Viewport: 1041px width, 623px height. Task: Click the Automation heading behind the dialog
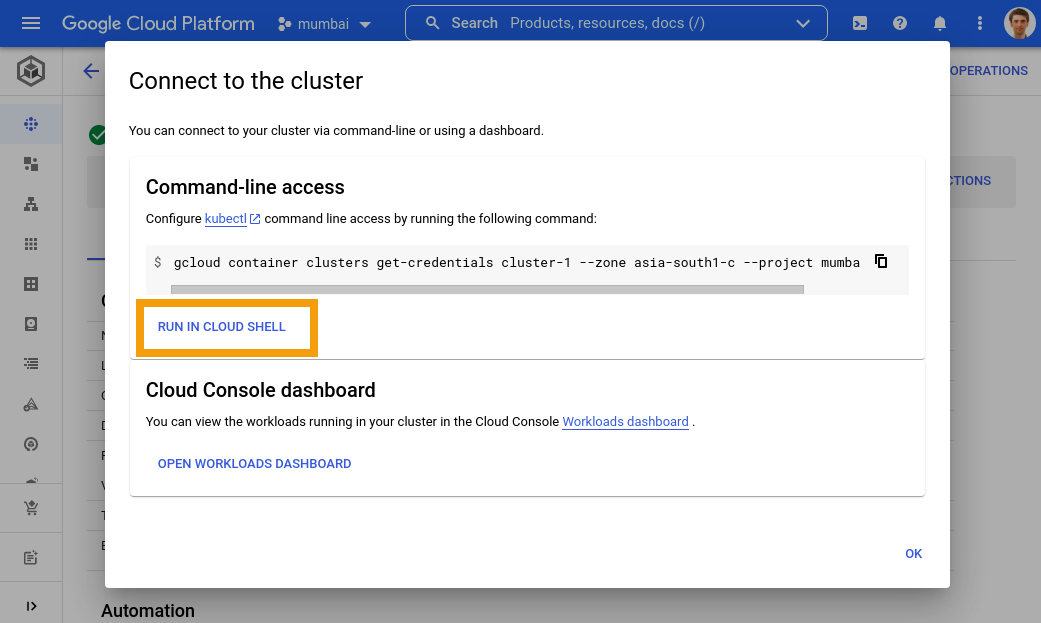148,610
